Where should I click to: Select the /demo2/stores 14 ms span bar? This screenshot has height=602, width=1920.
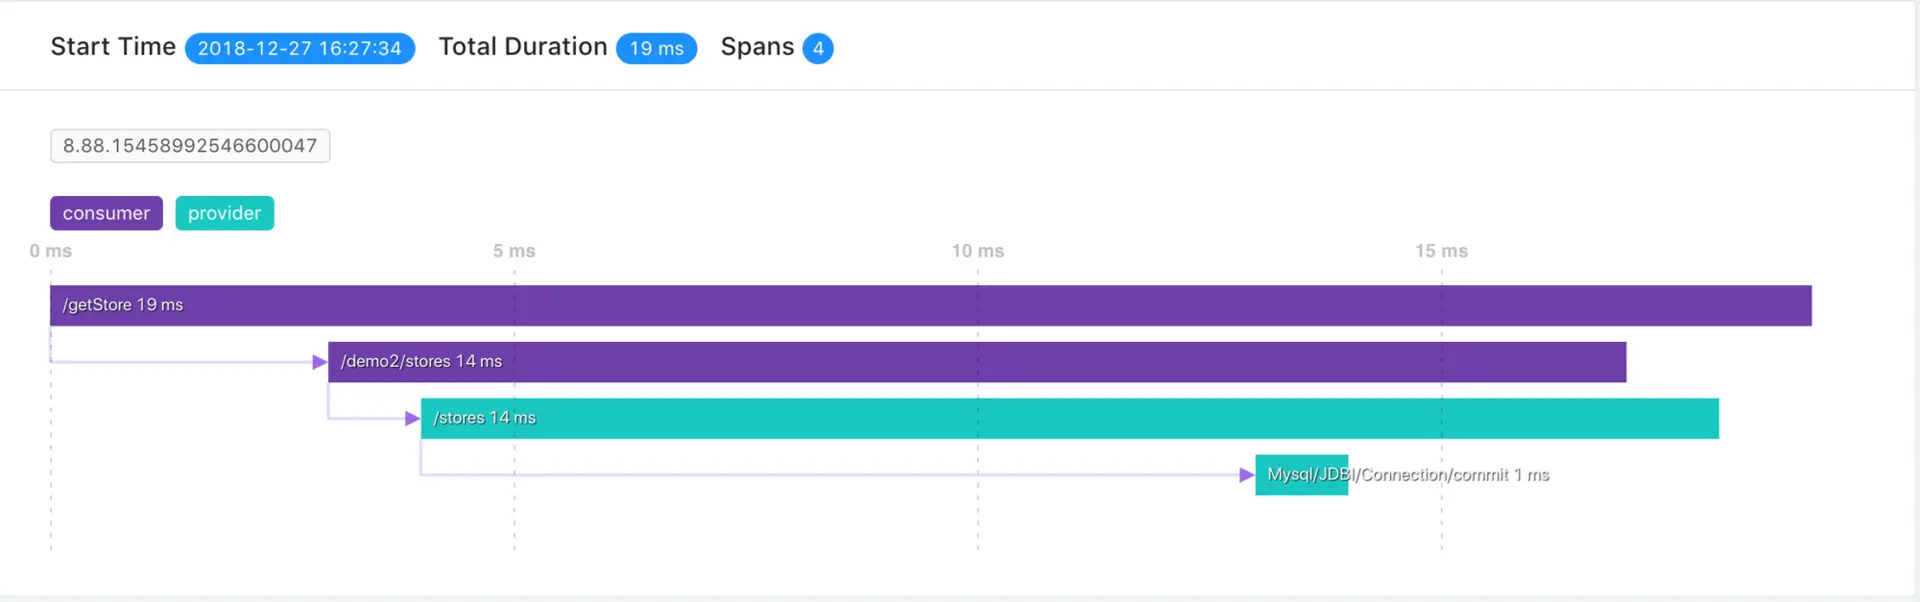click(977, 362)
